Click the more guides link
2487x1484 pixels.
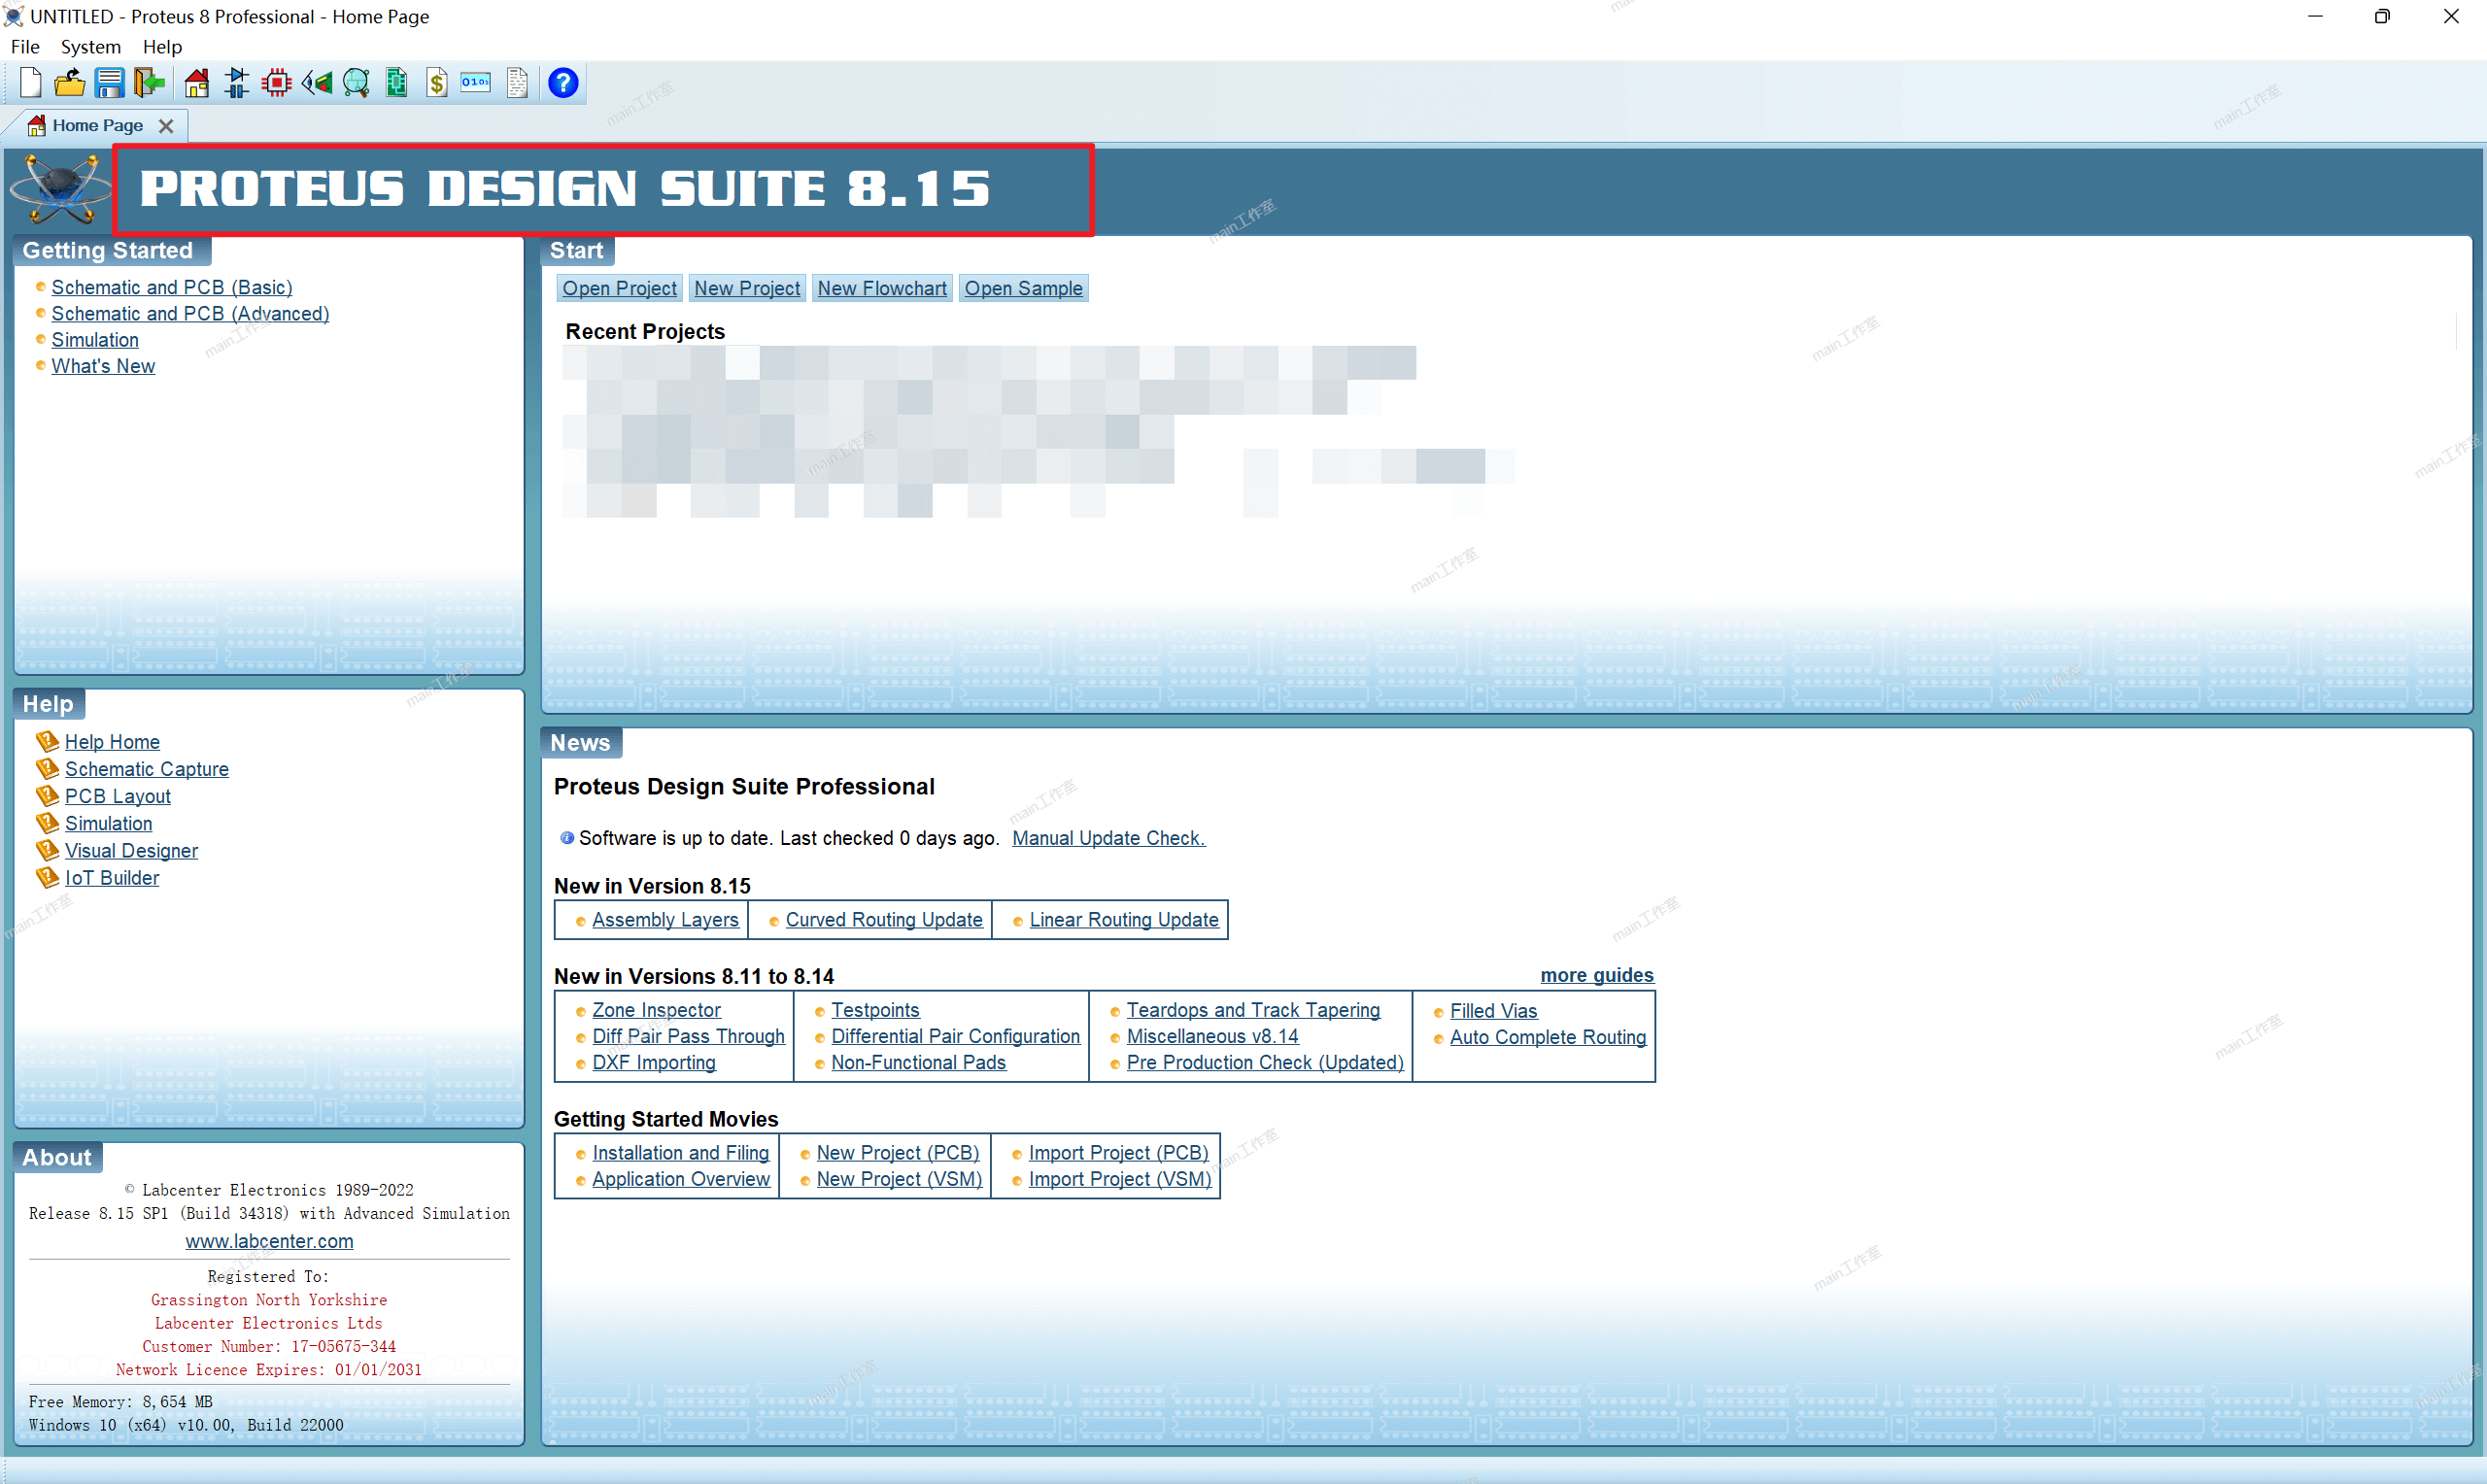[1596, 976]
